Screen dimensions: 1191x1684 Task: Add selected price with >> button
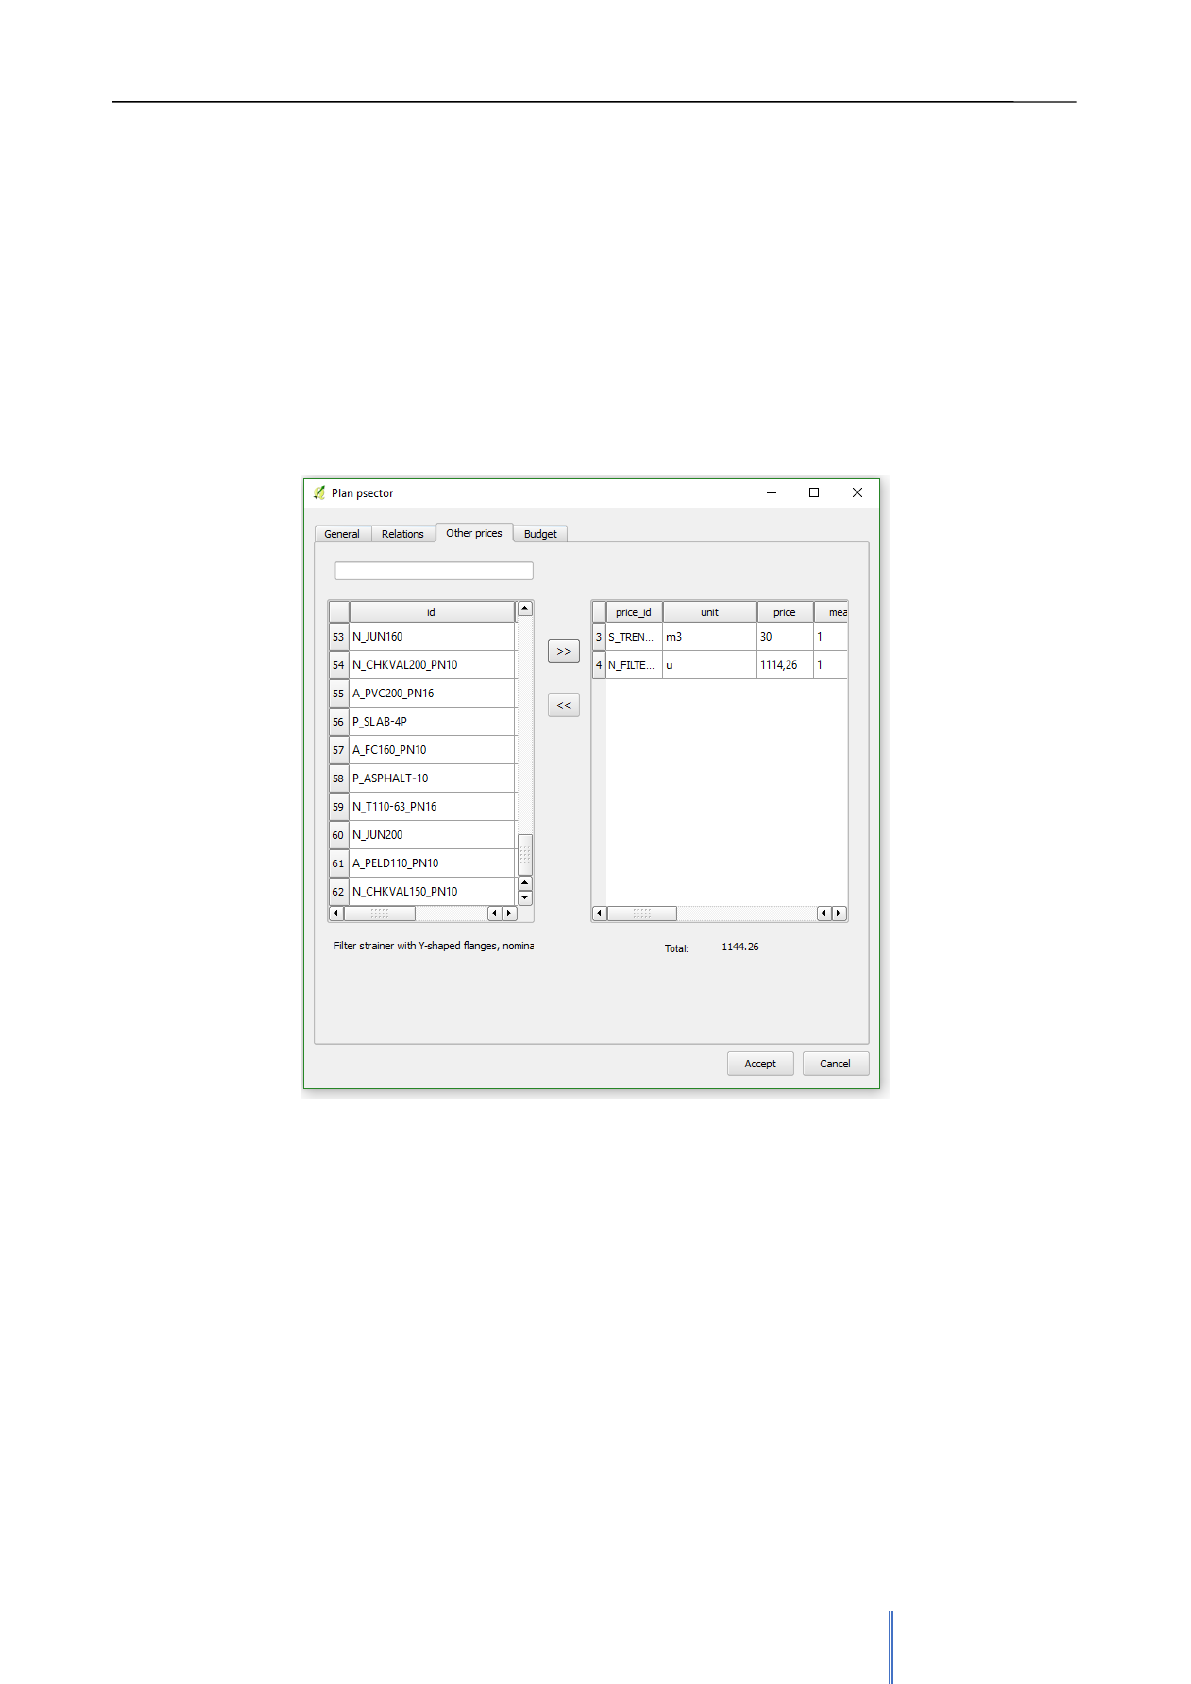click(x=564, y=651)
